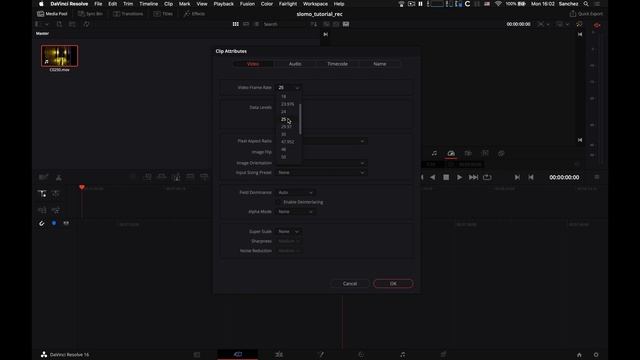Open the audio tool in viewer toolbar
Viewport: 640px width, 360px height.
click(x=434, y=153)
